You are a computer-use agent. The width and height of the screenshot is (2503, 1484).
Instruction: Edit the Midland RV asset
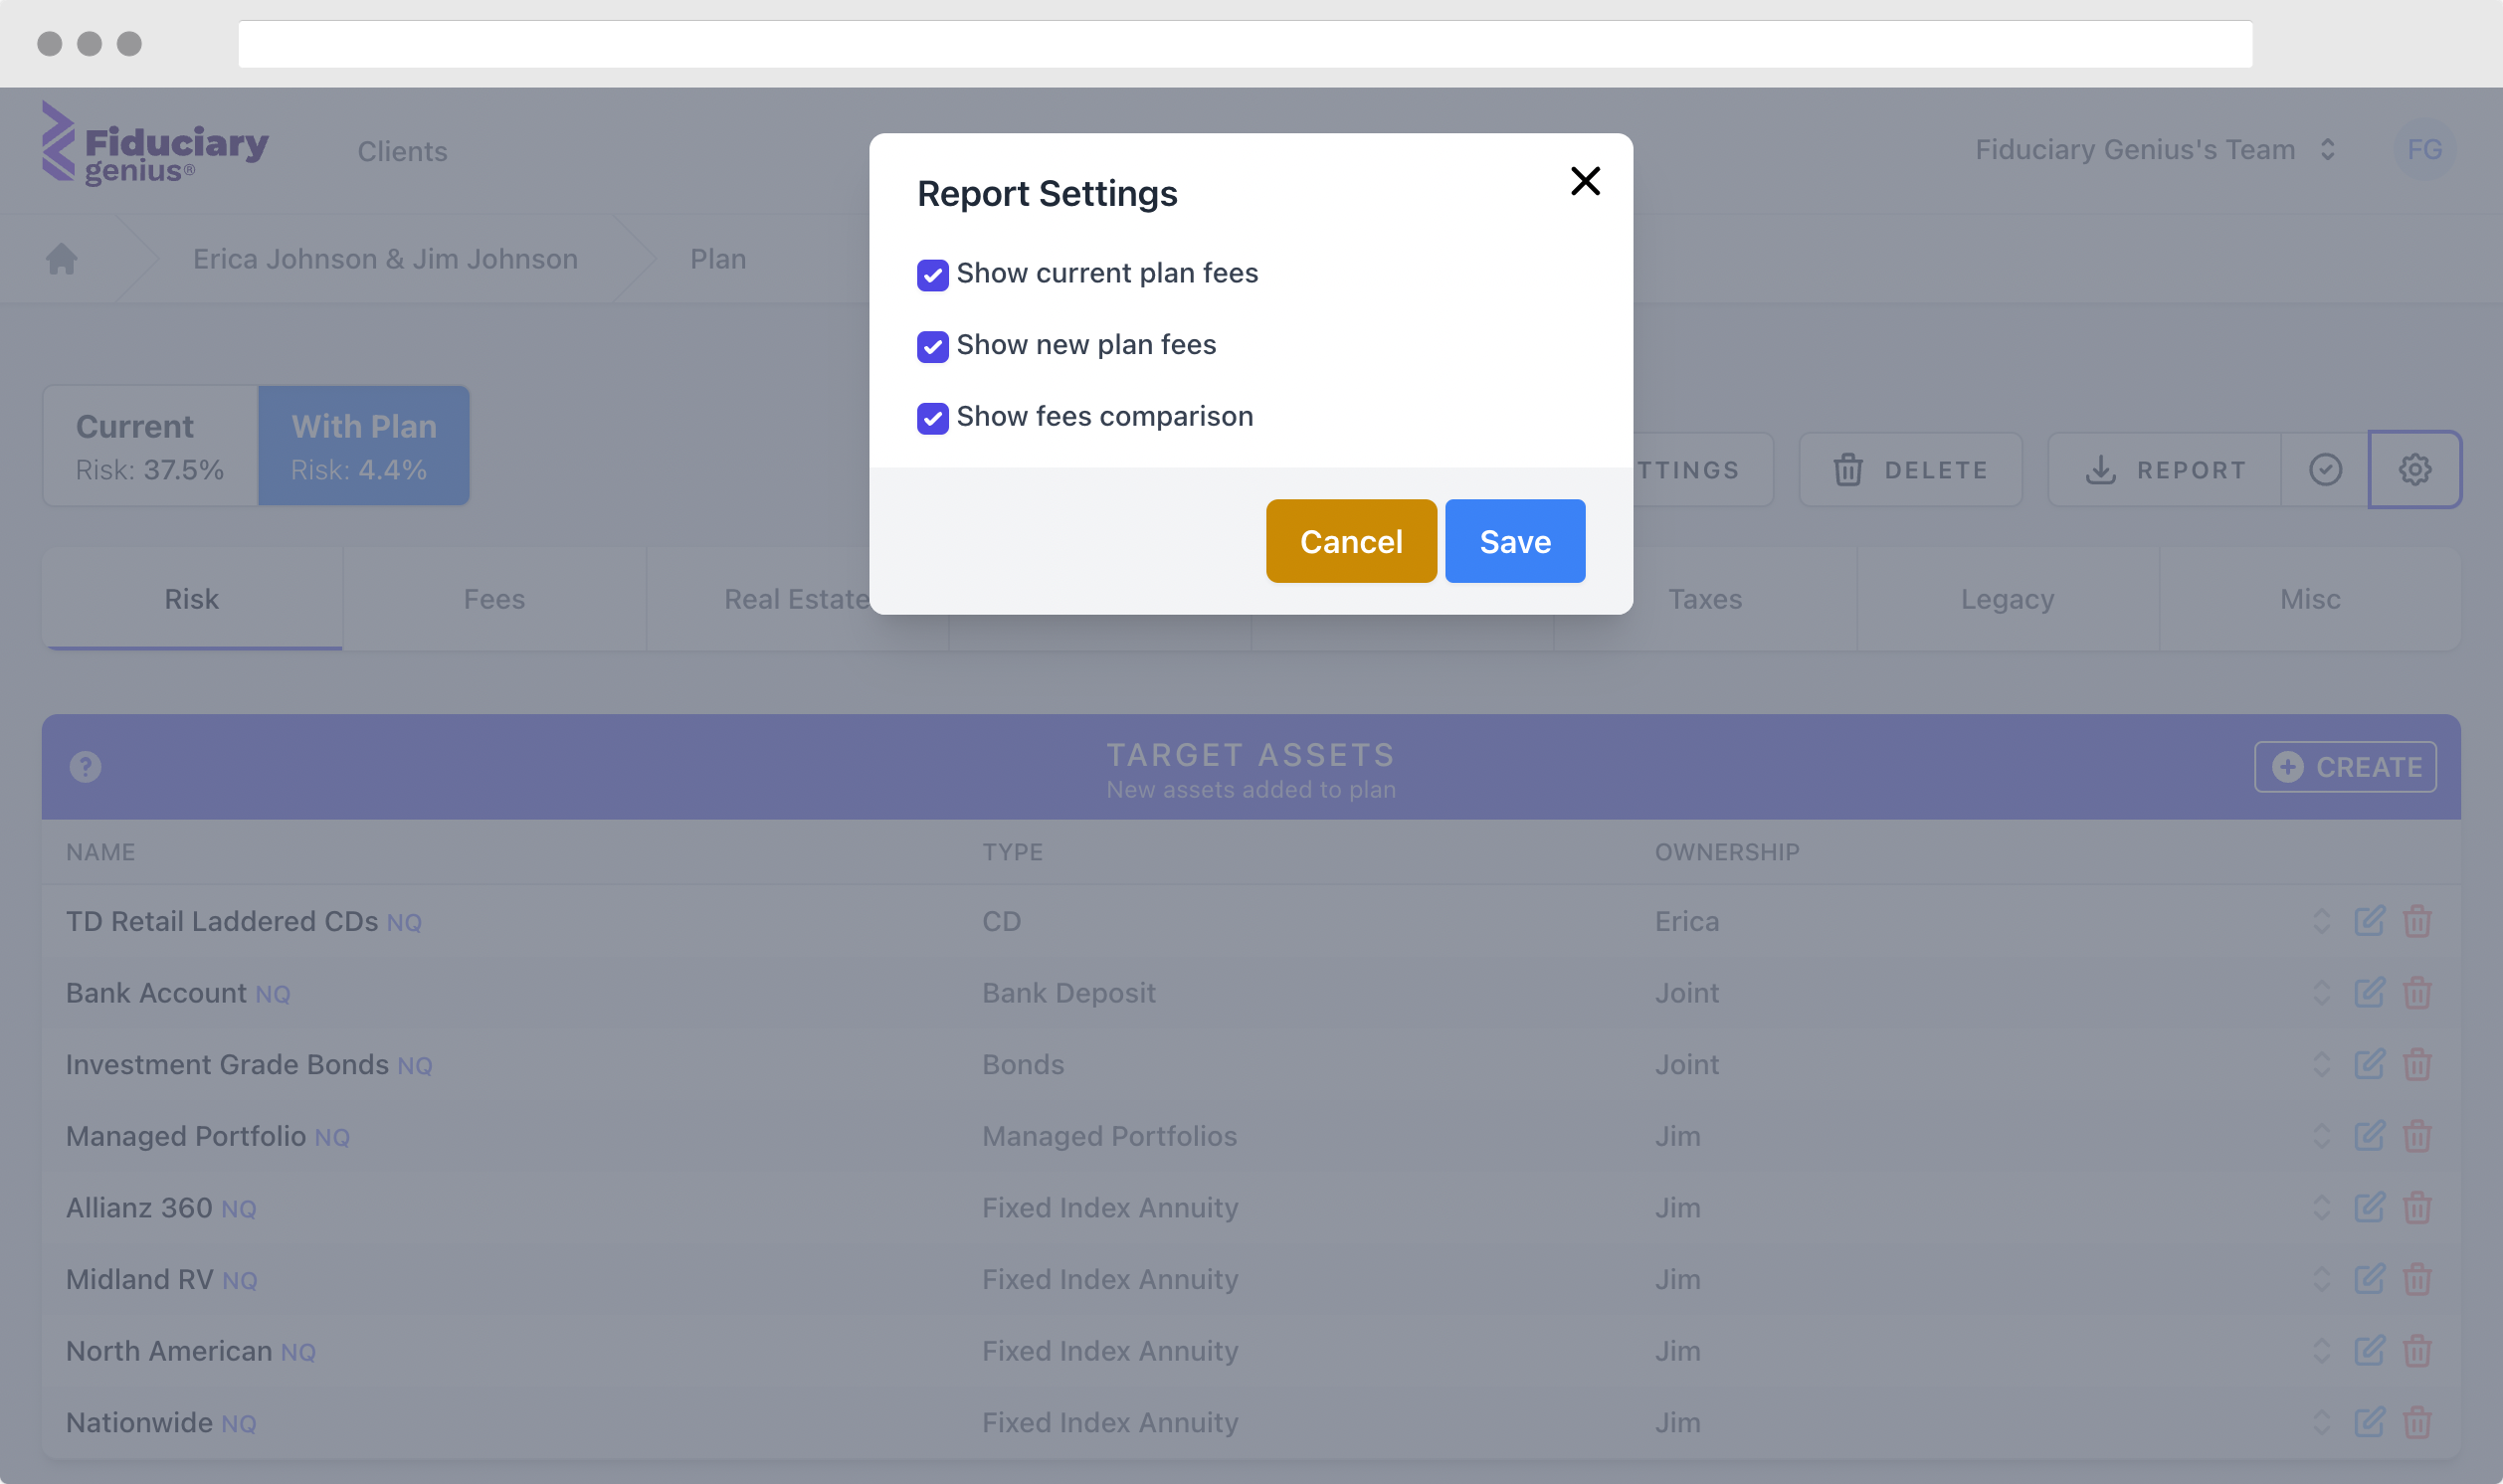click(x=2369, y=1278)
